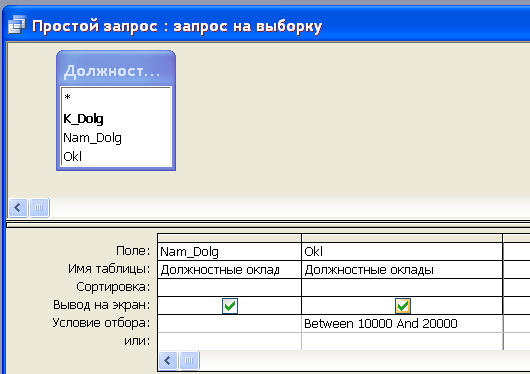Screen dimensions: 530x374
Task: Click the Условие отбора: row label
Action: (101, 323)
